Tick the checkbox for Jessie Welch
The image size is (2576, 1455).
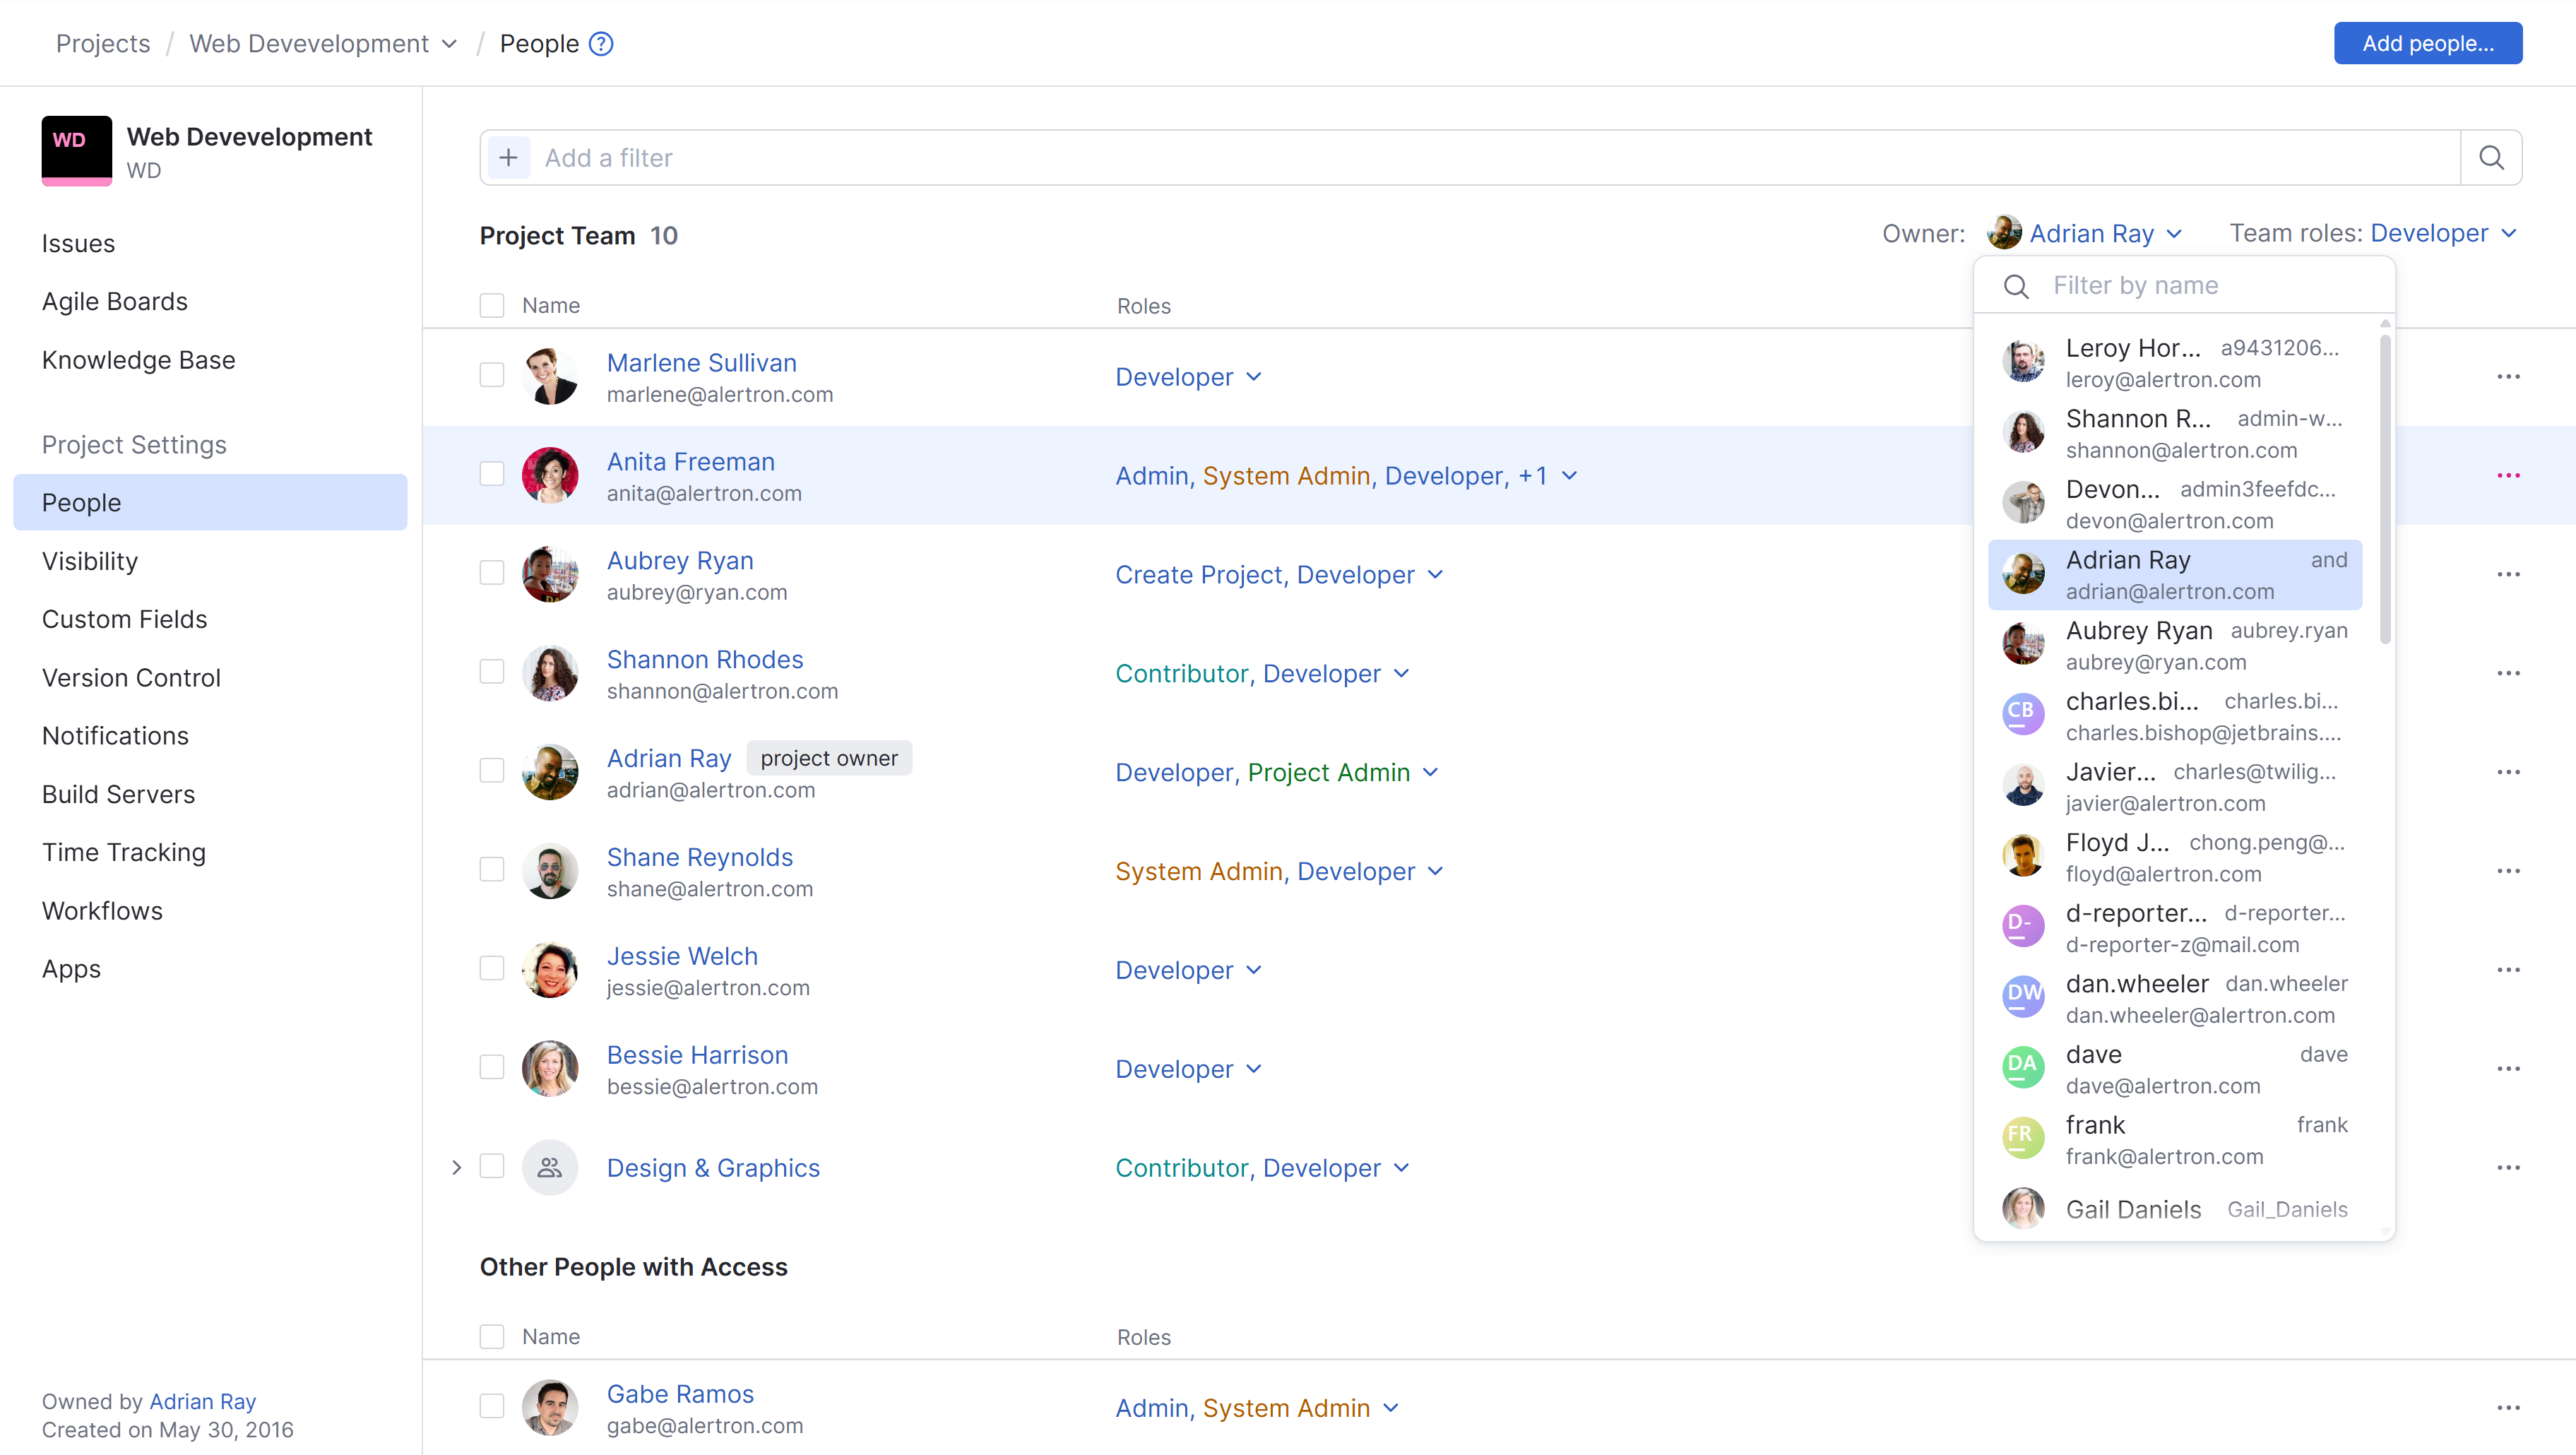(492, 968)
